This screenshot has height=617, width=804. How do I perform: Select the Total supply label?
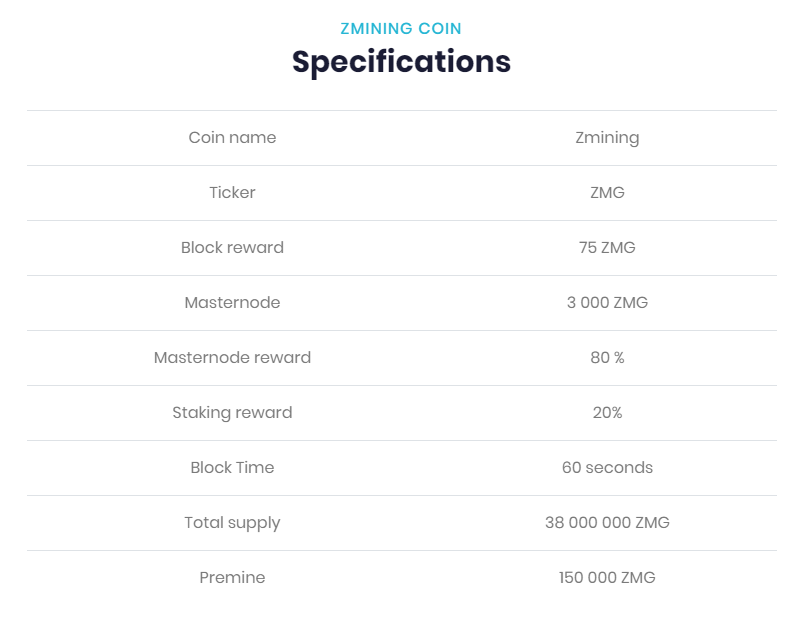[232, 523]
